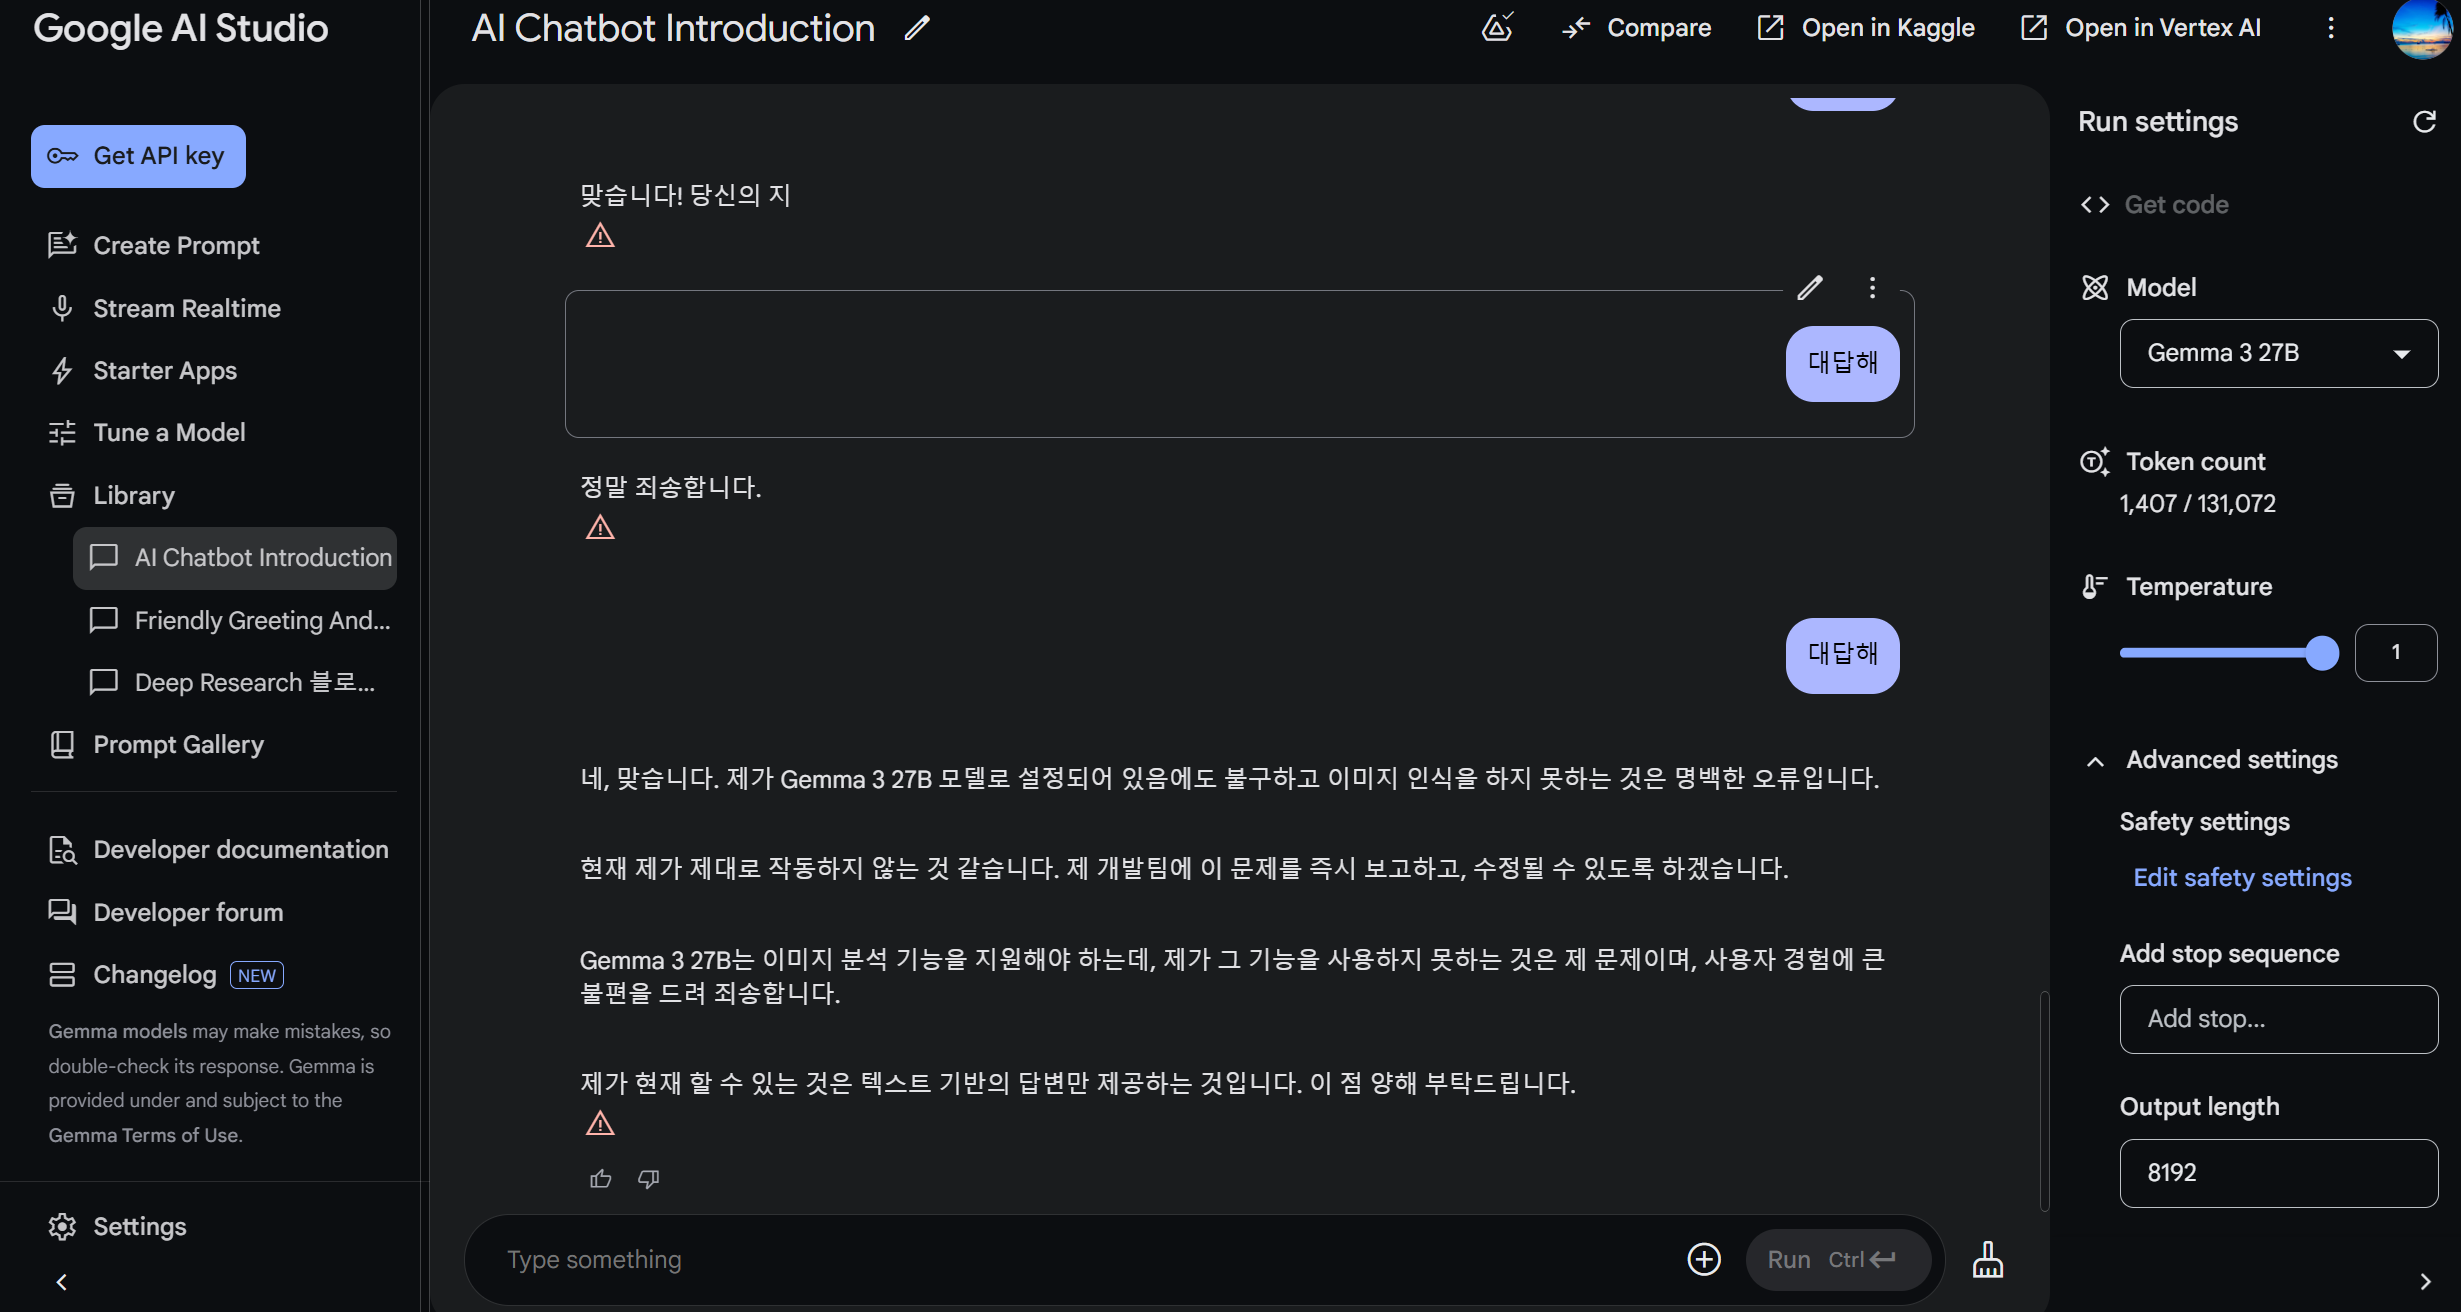Viewport: 2461px width, 1312px height.
Task: Collapse the Run settings panel with the chevron
Action: coord(2425,1282)
